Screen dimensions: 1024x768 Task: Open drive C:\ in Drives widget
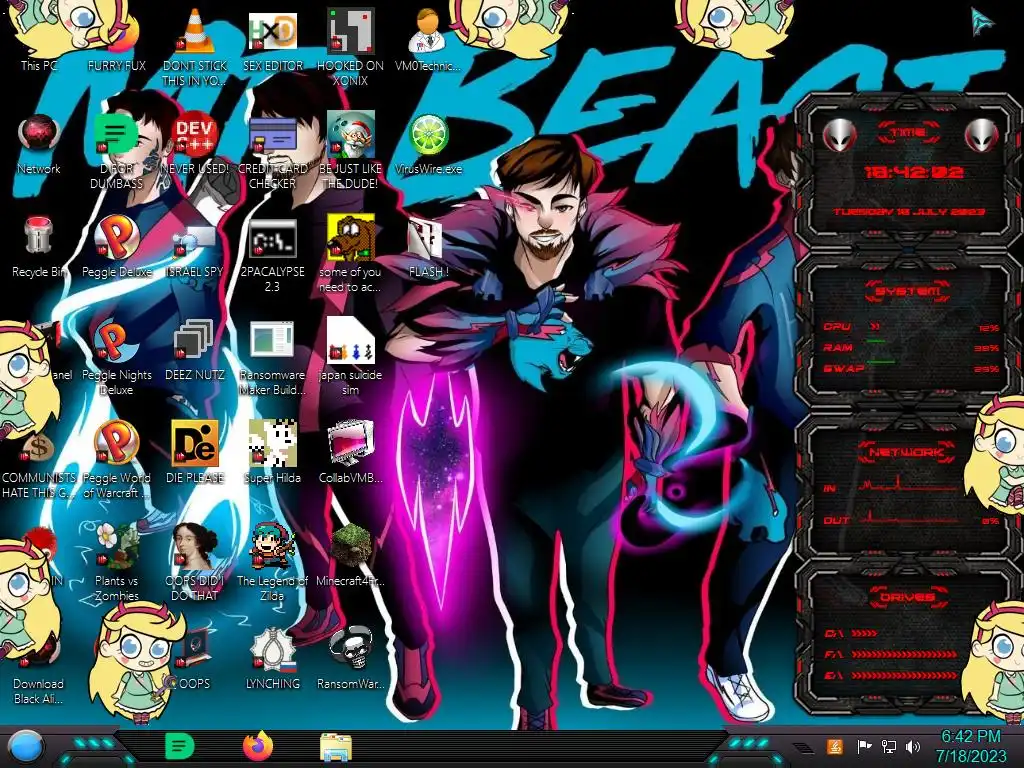[x=852, y=633]
